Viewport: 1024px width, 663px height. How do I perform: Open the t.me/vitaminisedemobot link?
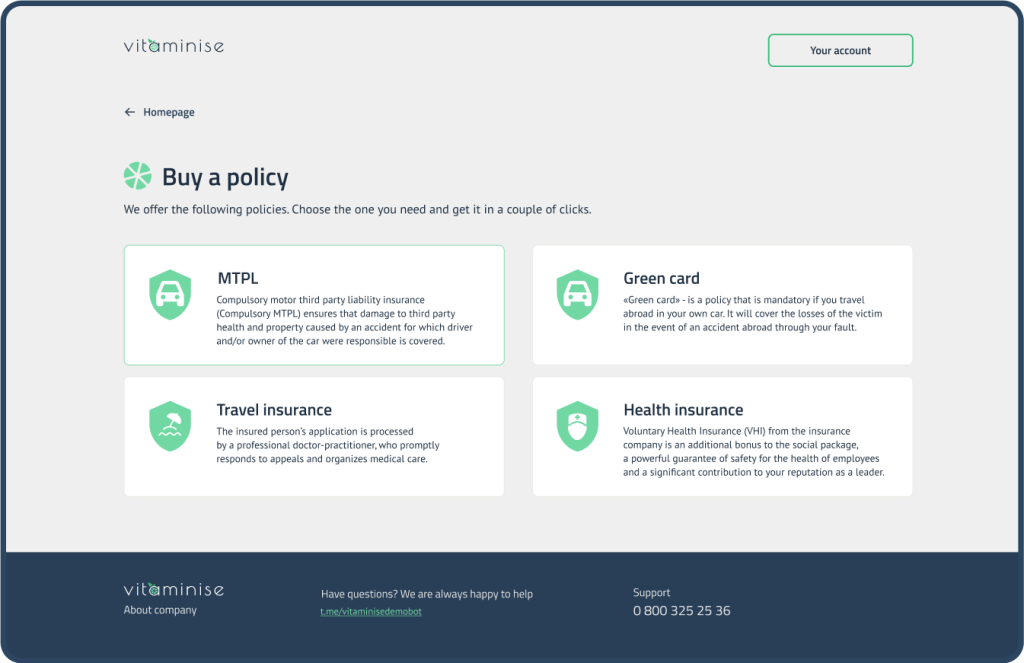pos(371,611)
